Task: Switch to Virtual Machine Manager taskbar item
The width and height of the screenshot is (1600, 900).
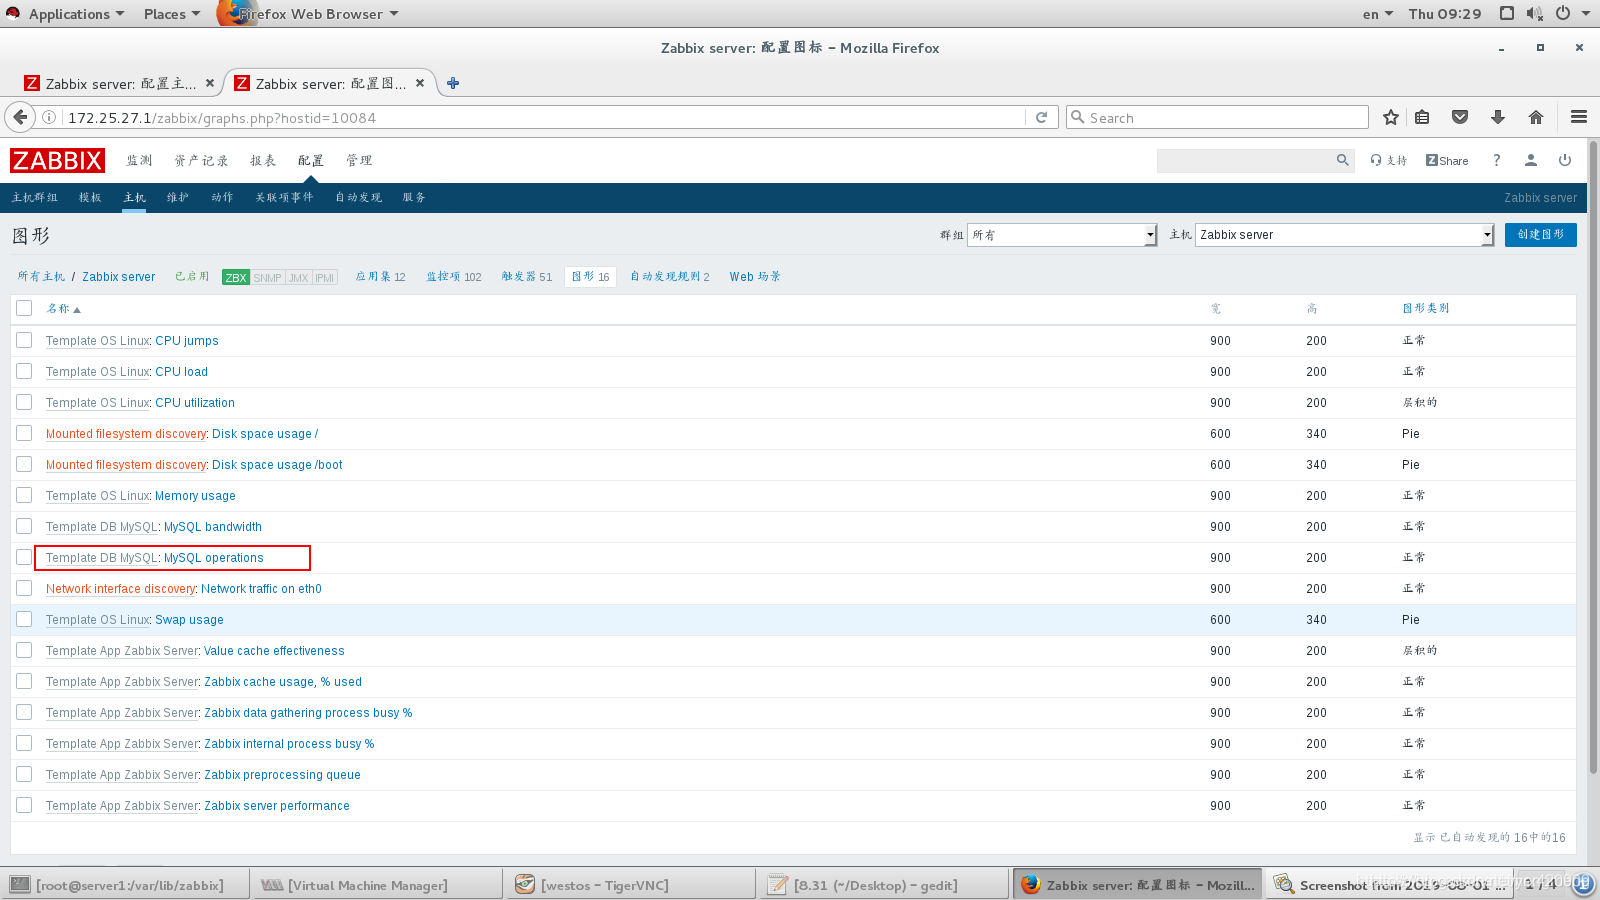Action: click(x=376, y=885)
